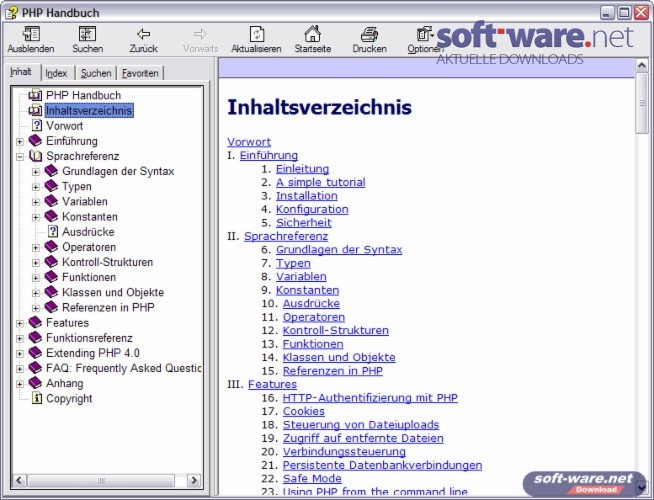
Task: Click the Drucken printer icon
Action: [369, 34]
